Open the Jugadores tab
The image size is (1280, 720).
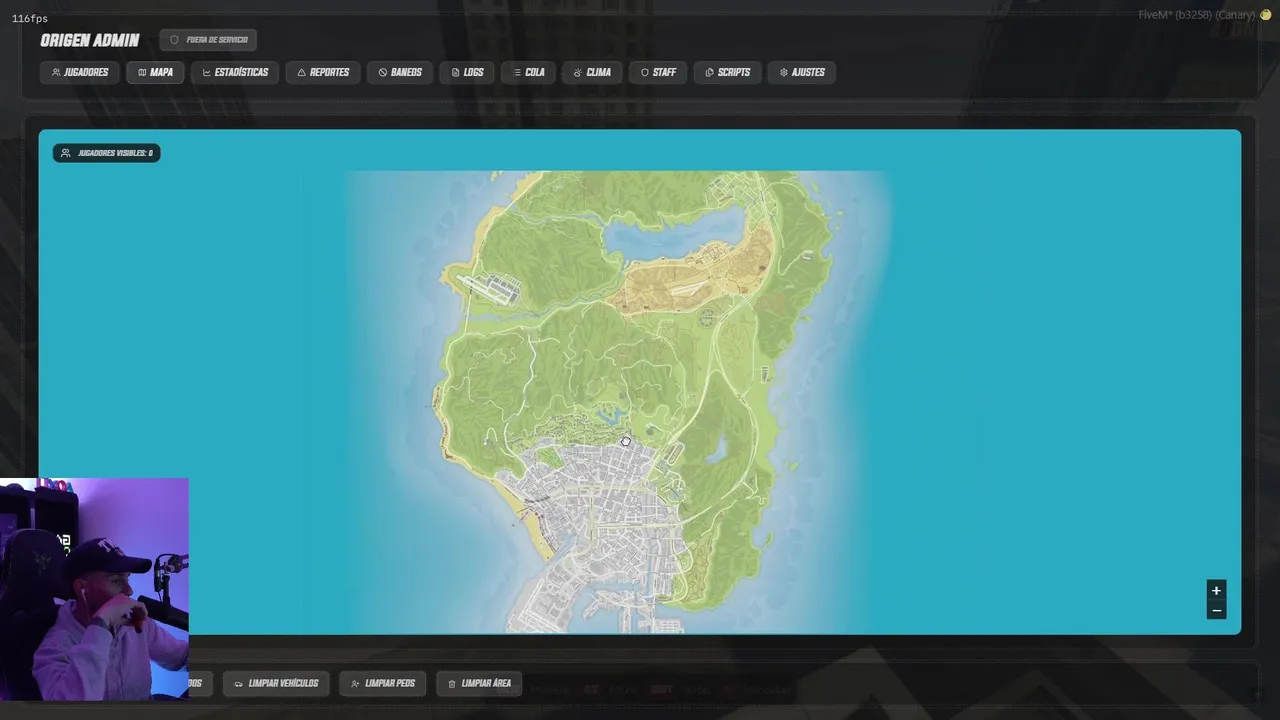tap(80, 72)
